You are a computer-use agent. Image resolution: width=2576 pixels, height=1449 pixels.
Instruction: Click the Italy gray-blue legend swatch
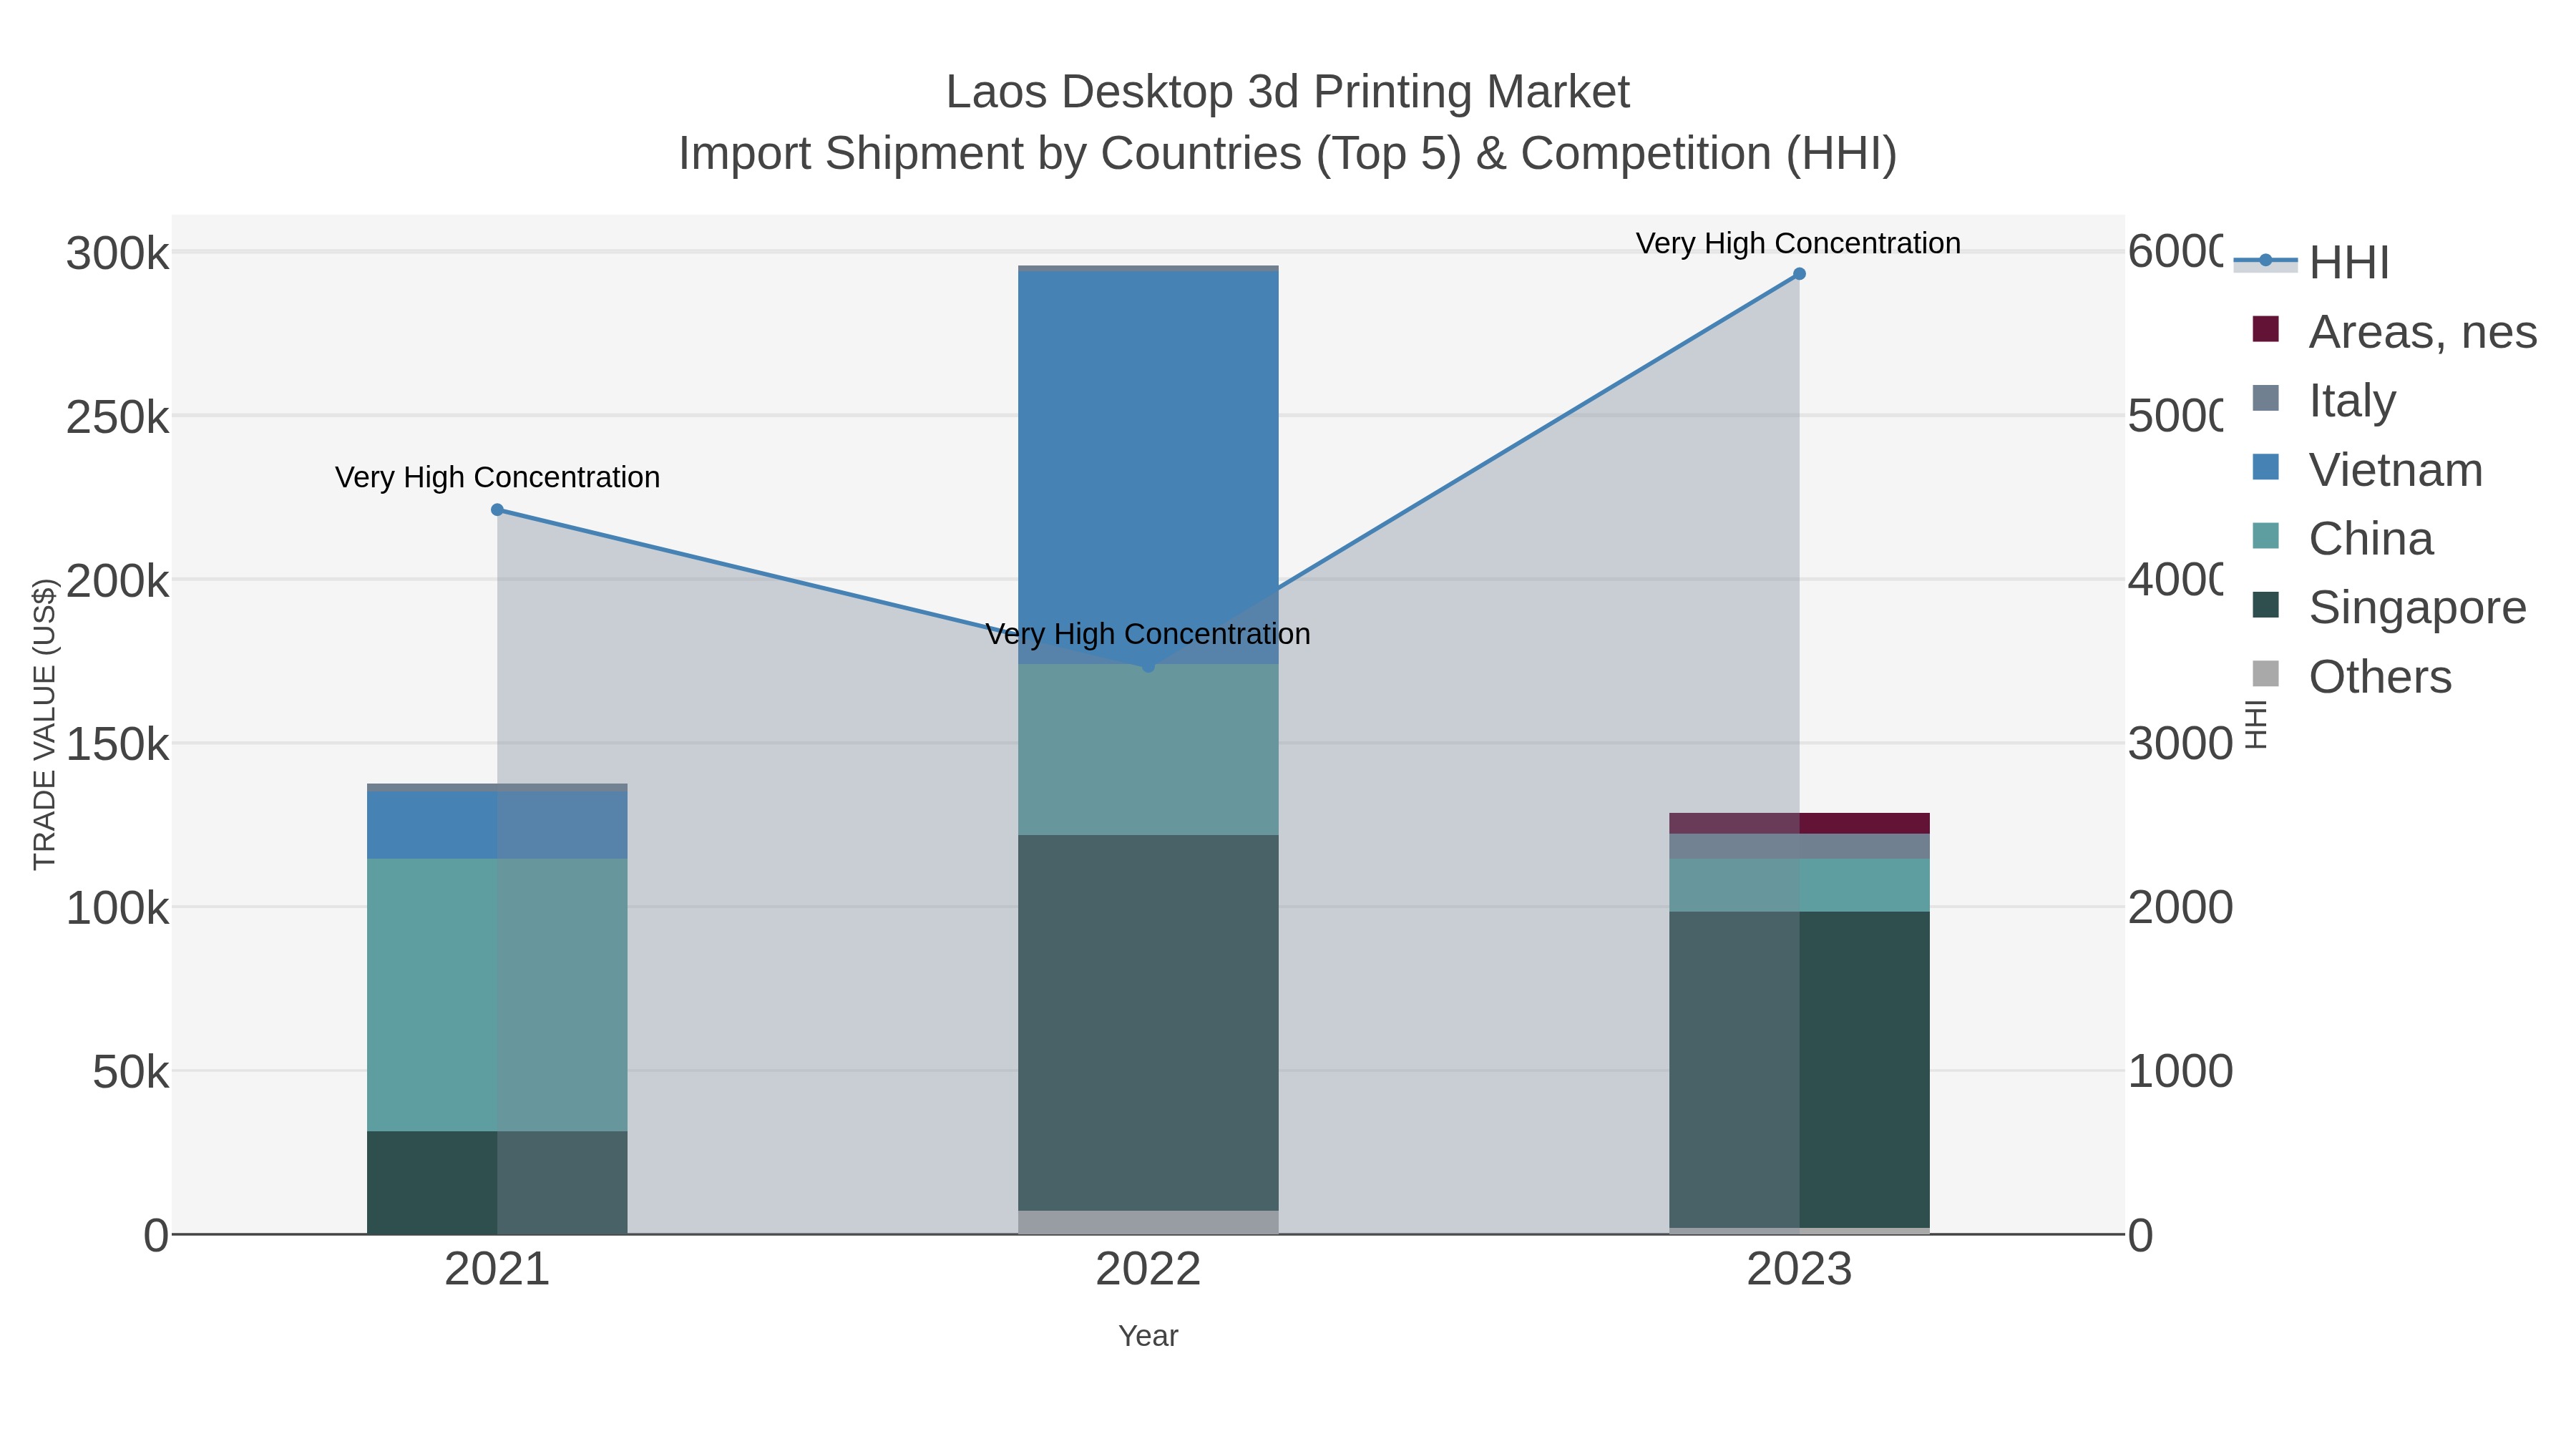tap(2266, 398)
